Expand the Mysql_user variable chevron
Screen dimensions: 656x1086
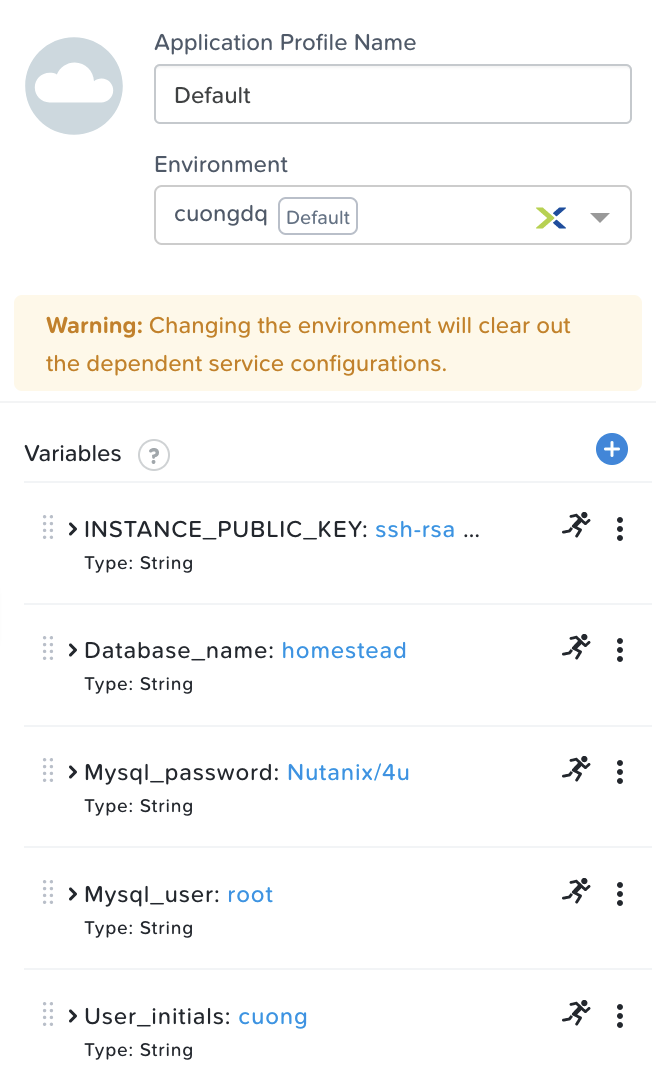[x=73, y=894]
